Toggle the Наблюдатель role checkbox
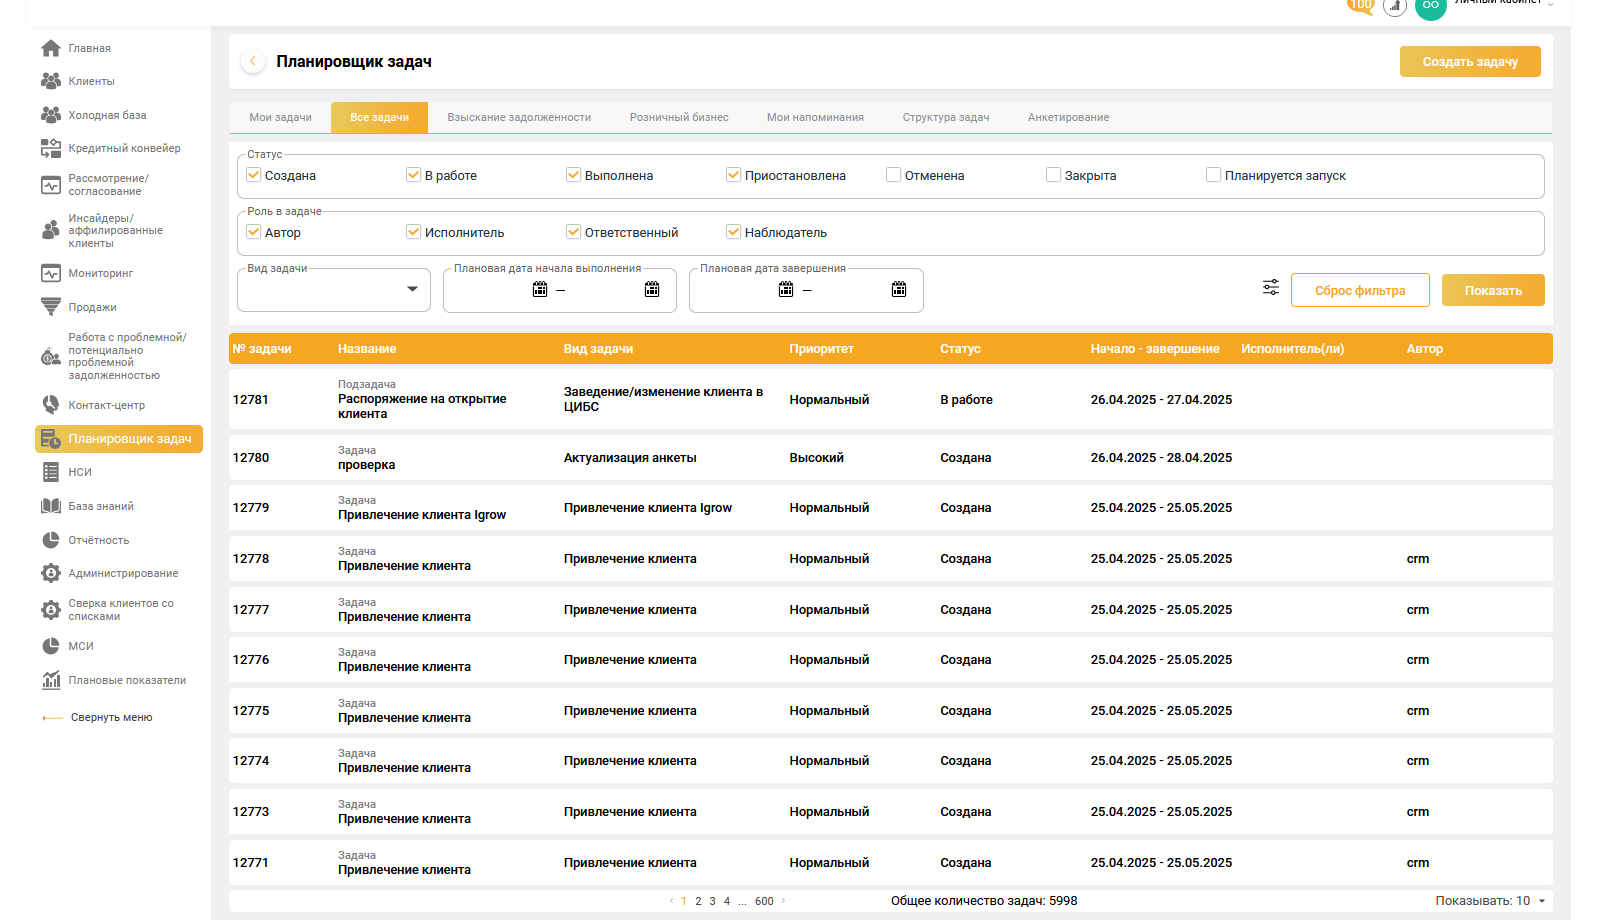Image resolution: width=1608 pixels, height=920 pixels. click(x=734, y=232)
